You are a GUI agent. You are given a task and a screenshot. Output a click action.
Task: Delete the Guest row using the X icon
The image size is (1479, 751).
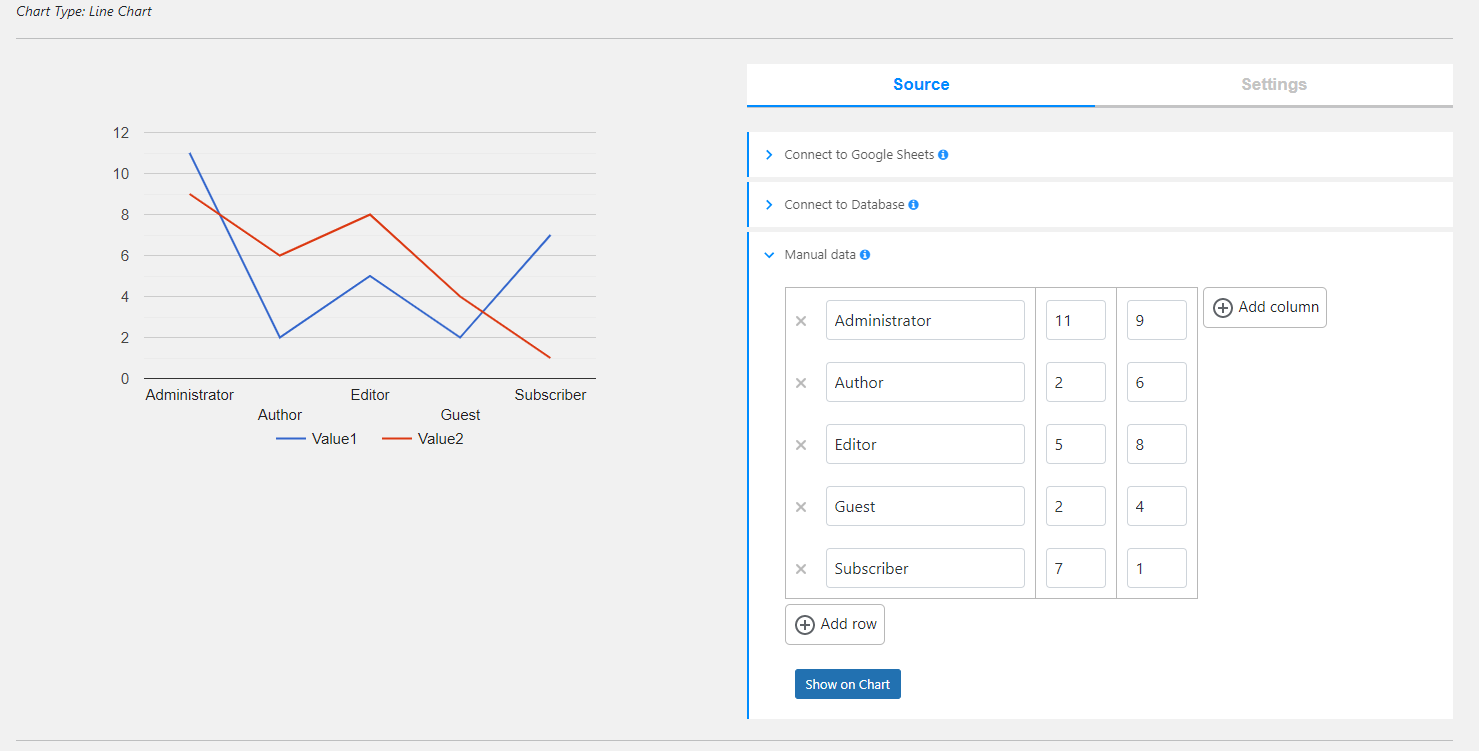(801, 507)
